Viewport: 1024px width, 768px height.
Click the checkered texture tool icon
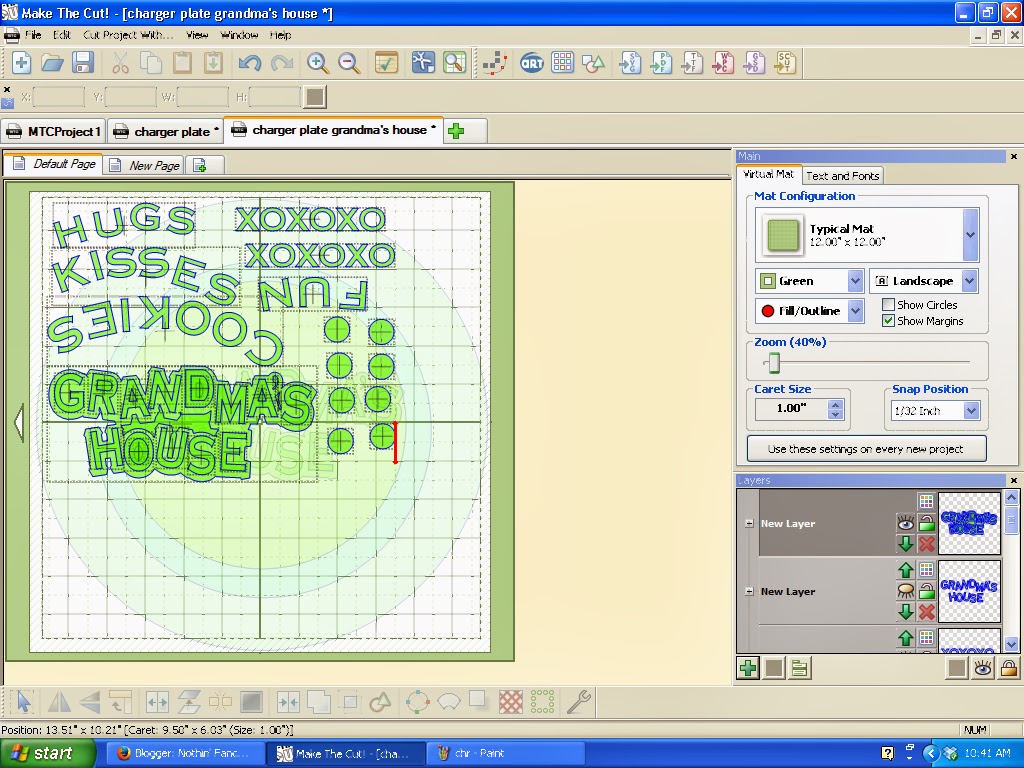[x=511, y=702]
